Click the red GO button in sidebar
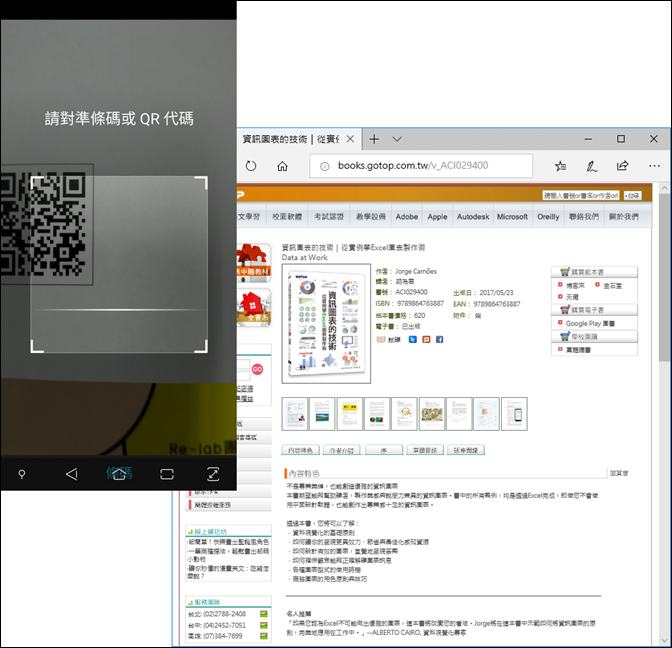 pos(257,369)
